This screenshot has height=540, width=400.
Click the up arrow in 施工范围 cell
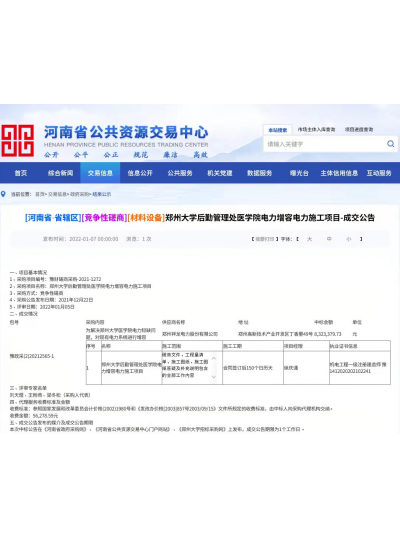(x=214, y=359)
